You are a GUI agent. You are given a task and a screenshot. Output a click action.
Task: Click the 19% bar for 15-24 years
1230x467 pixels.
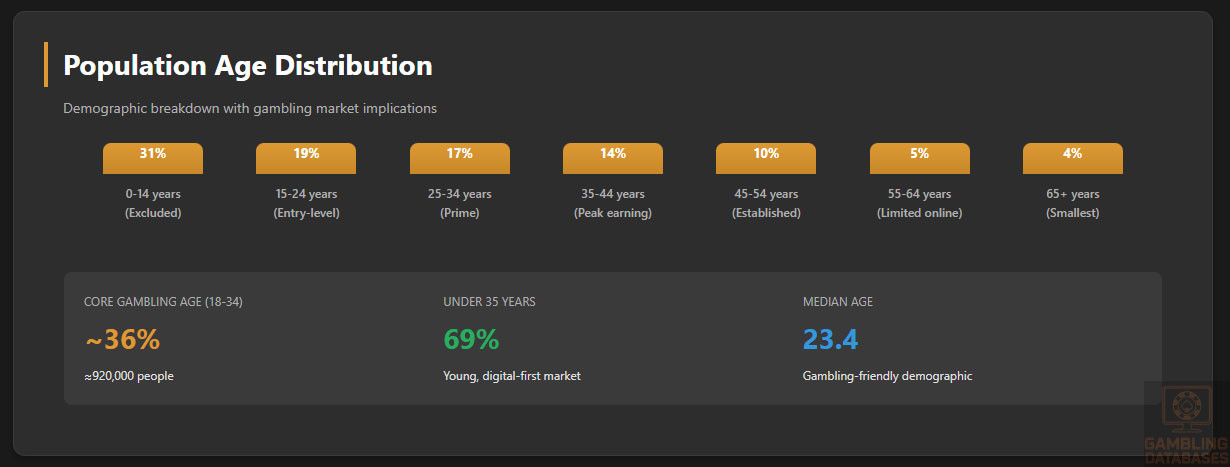click(x=306, y=158)
